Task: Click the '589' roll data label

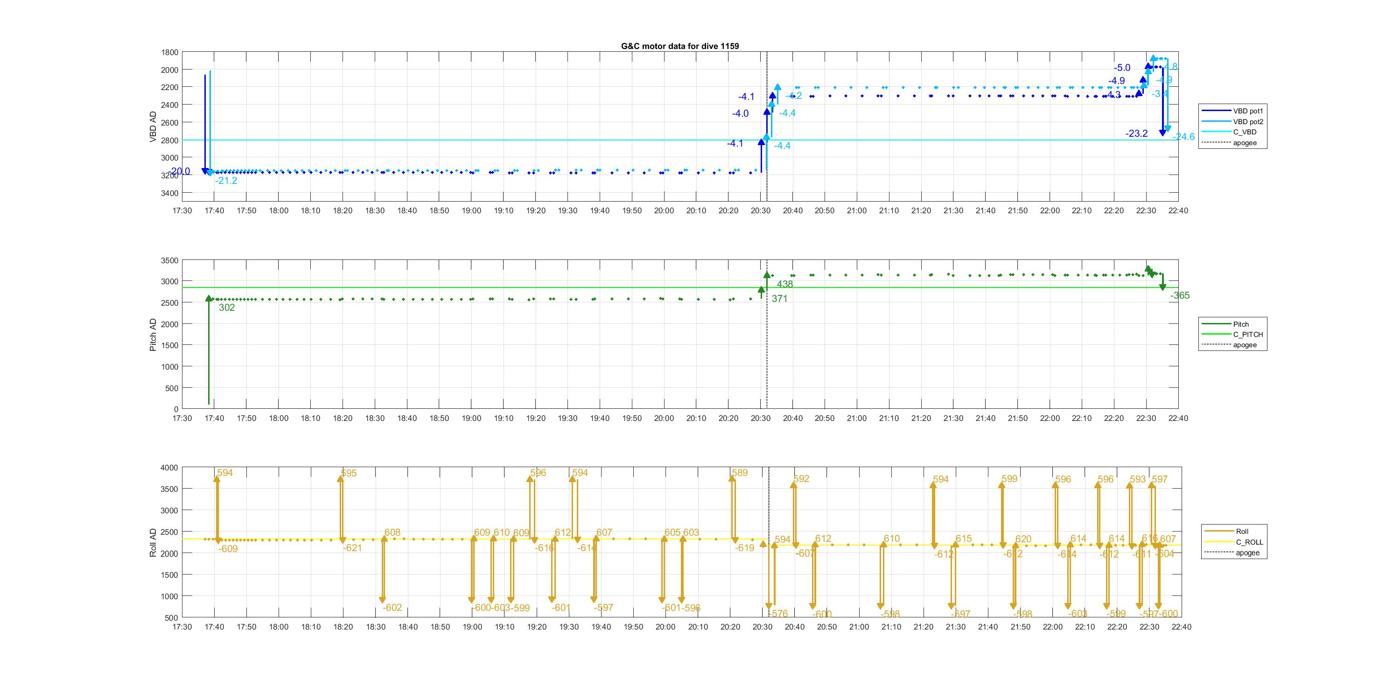Action: coord(740,473)
